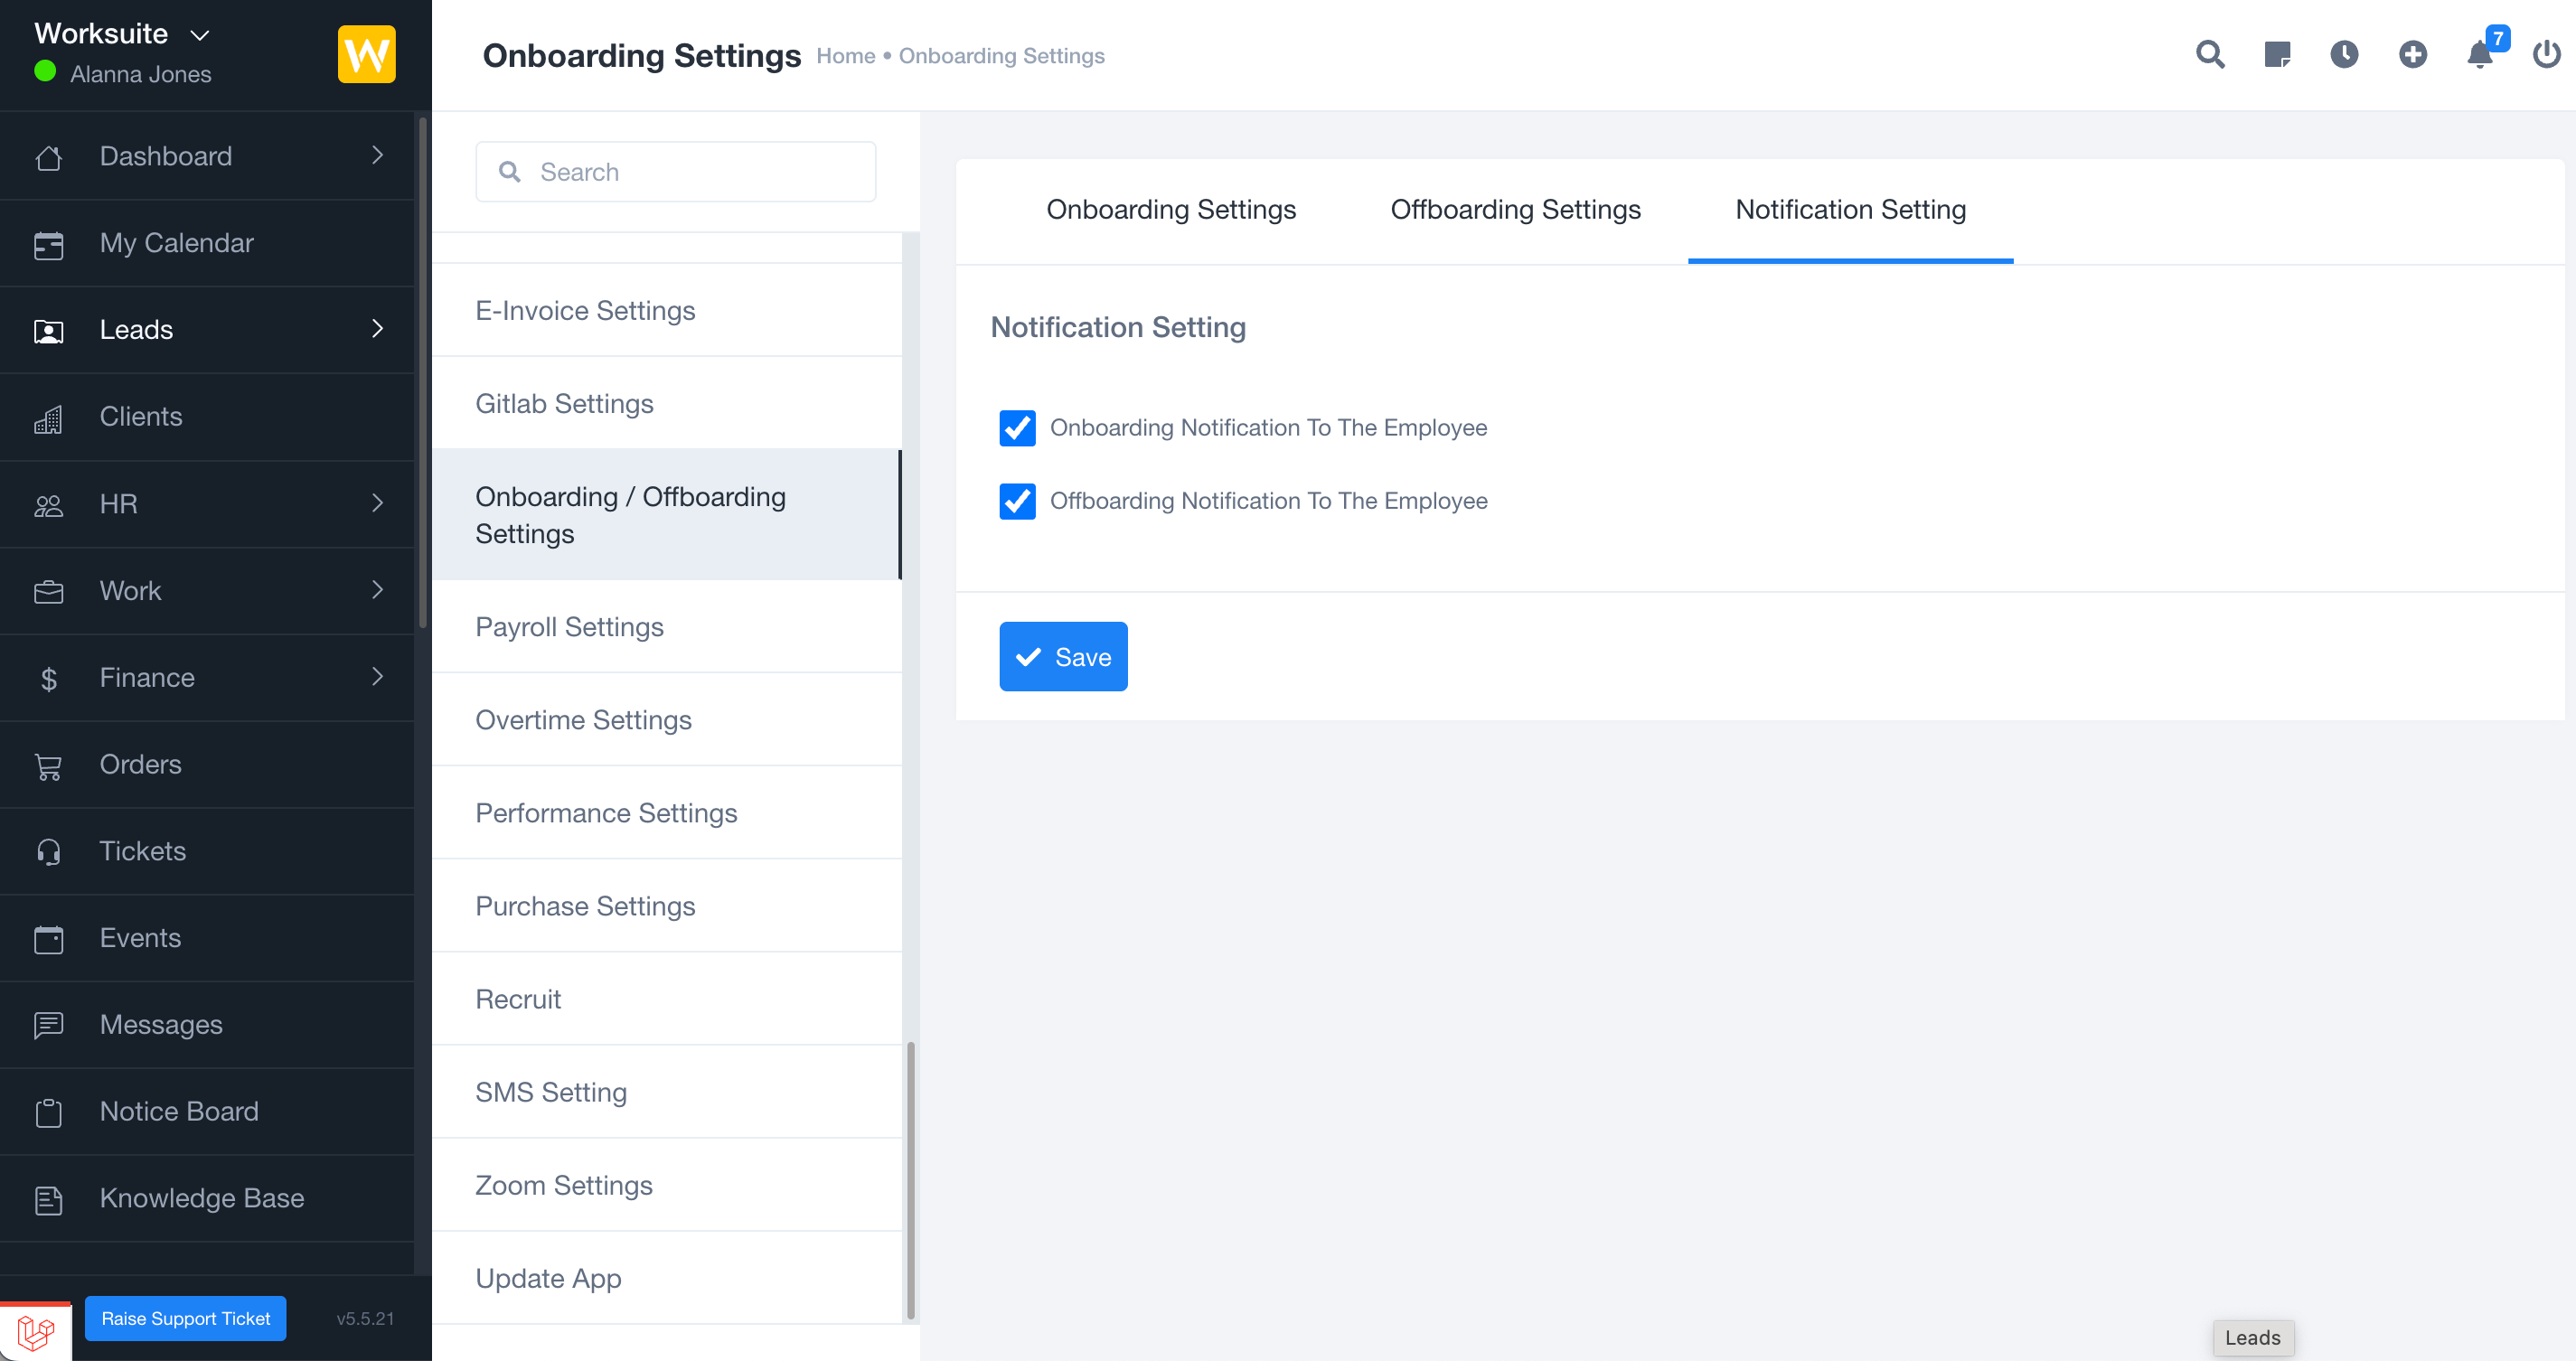
Task: Expand the Dashboard sidebar chevron
Action: pyautogui.click(x=377, y=155)
